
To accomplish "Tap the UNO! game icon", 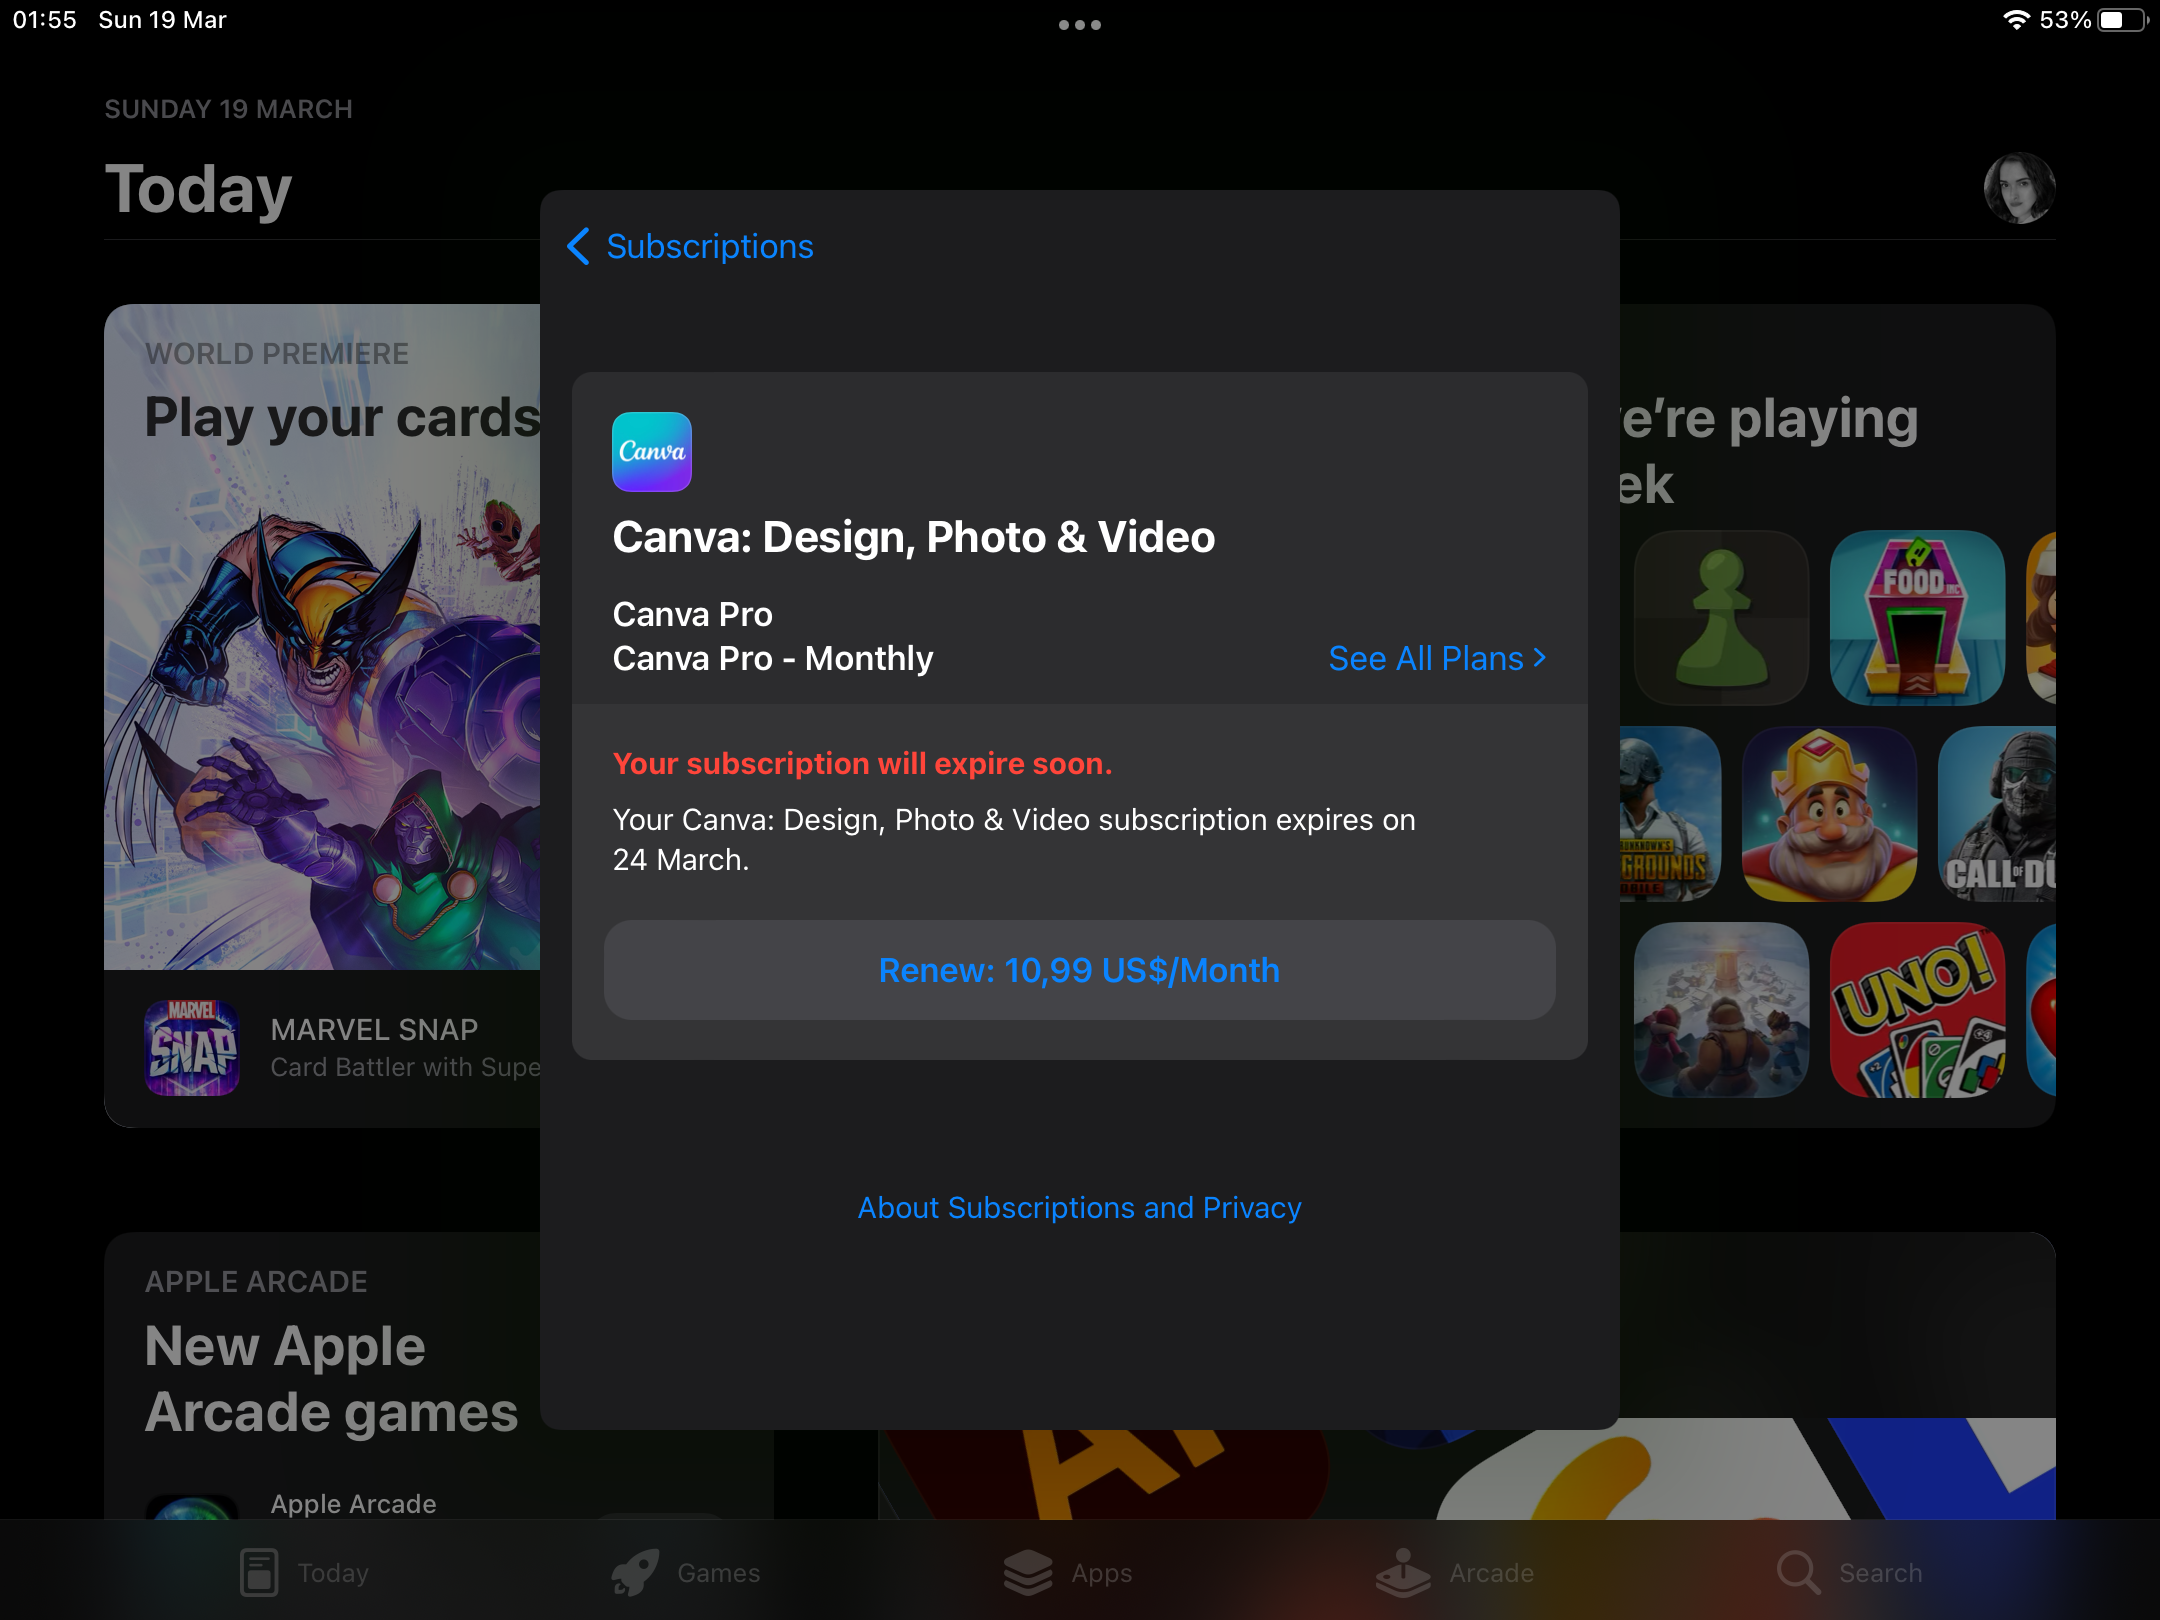I will tap(1916, 1010).
